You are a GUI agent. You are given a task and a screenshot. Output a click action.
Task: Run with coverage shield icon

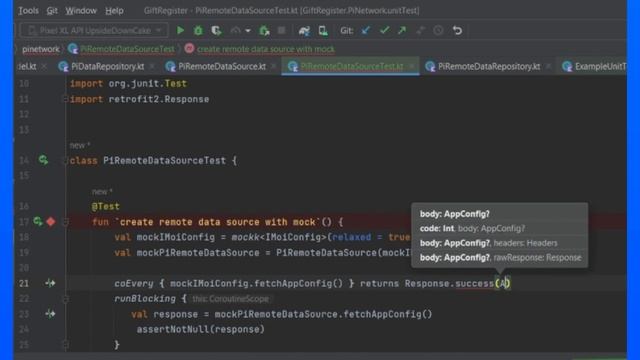[x=216, y=30]
